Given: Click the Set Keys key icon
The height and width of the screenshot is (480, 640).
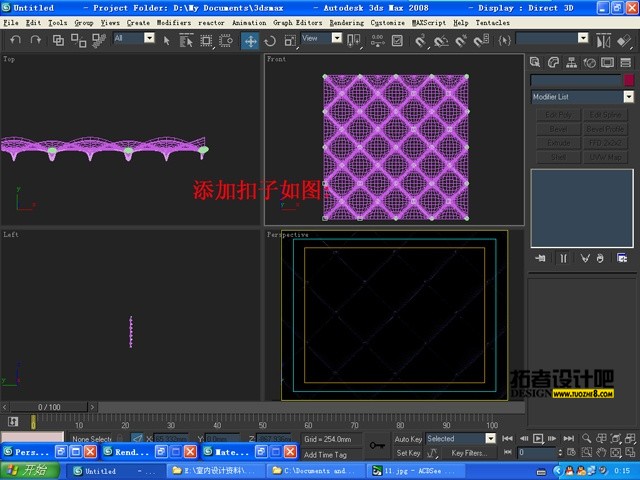Looking at the screenshot, I should tap(377, 445).
